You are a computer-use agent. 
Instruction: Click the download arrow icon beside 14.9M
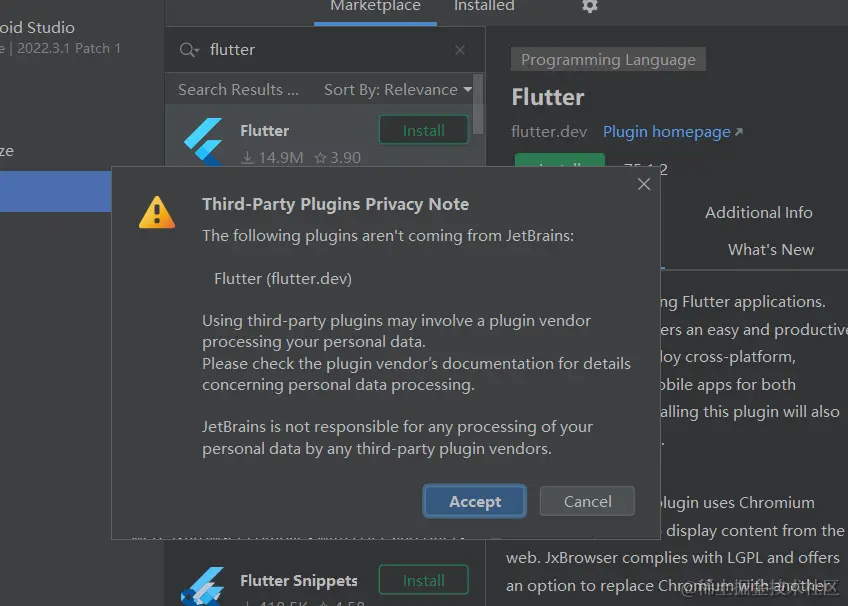tap(250, 158)
